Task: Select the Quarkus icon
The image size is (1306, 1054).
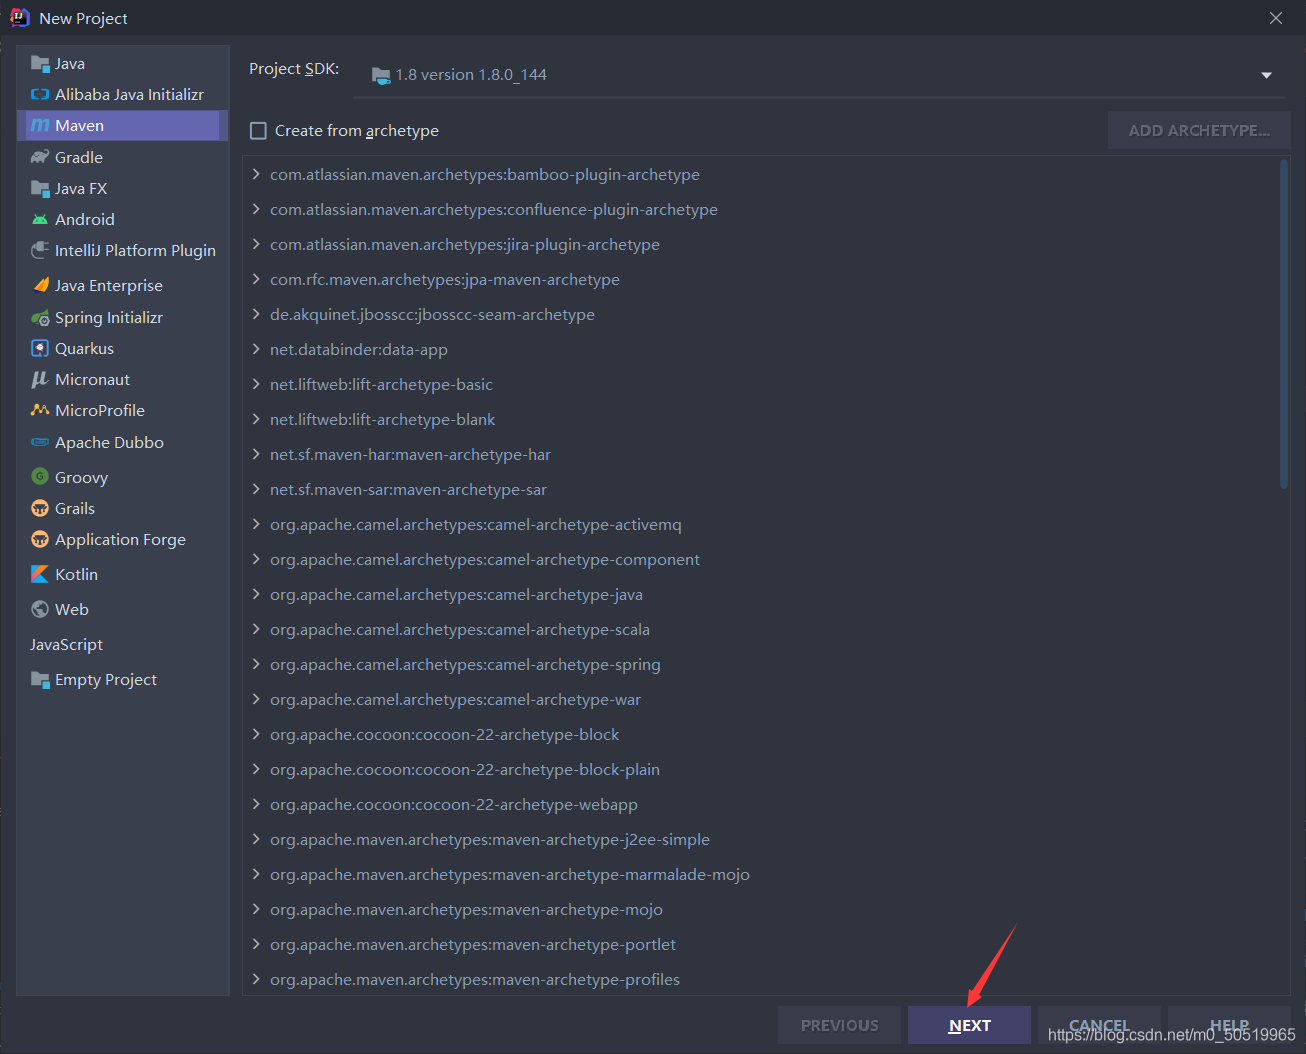Action: [x=40, y=348]
